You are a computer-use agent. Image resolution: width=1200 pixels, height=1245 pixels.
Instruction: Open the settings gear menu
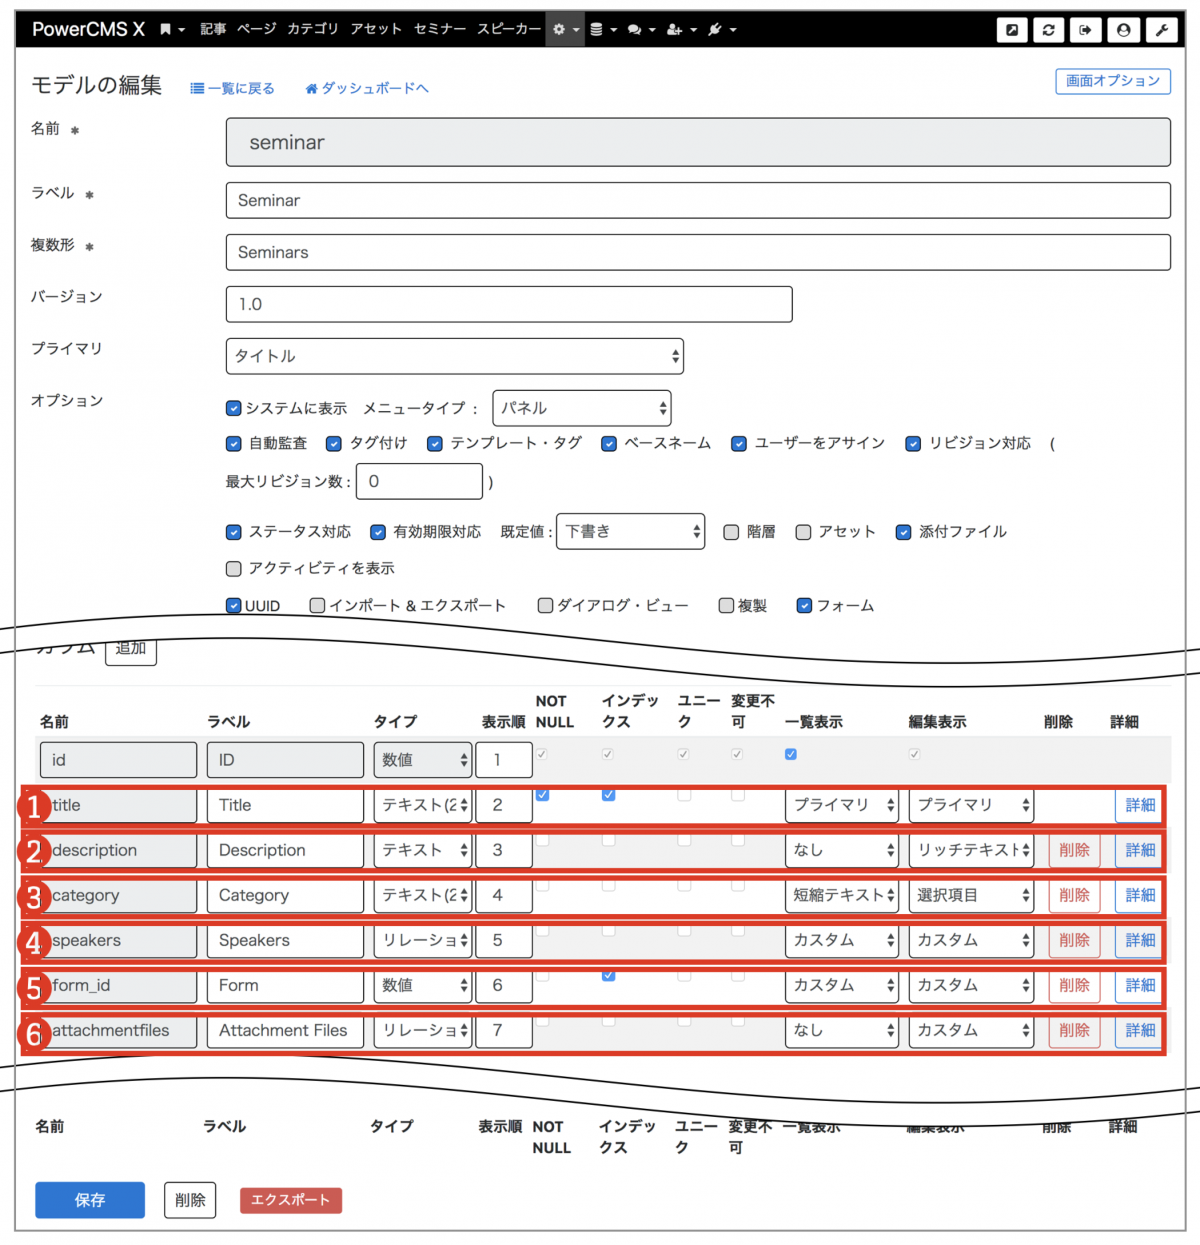pos(561,29)
